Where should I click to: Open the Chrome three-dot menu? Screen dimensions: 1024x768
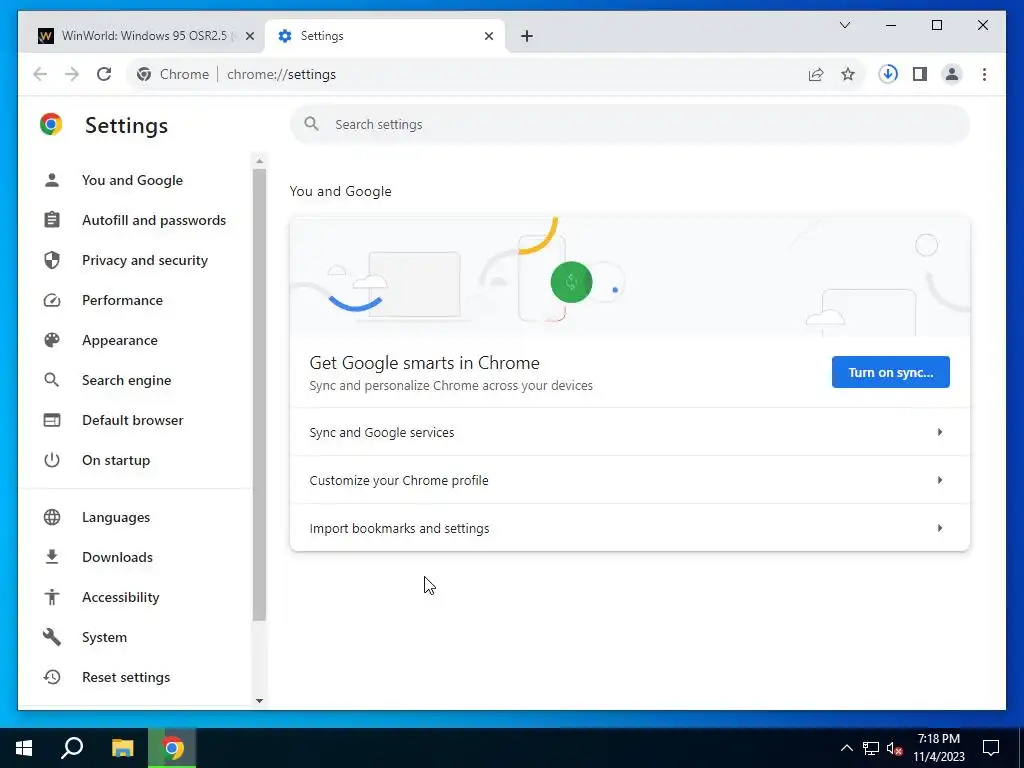(x=984, y=74)
